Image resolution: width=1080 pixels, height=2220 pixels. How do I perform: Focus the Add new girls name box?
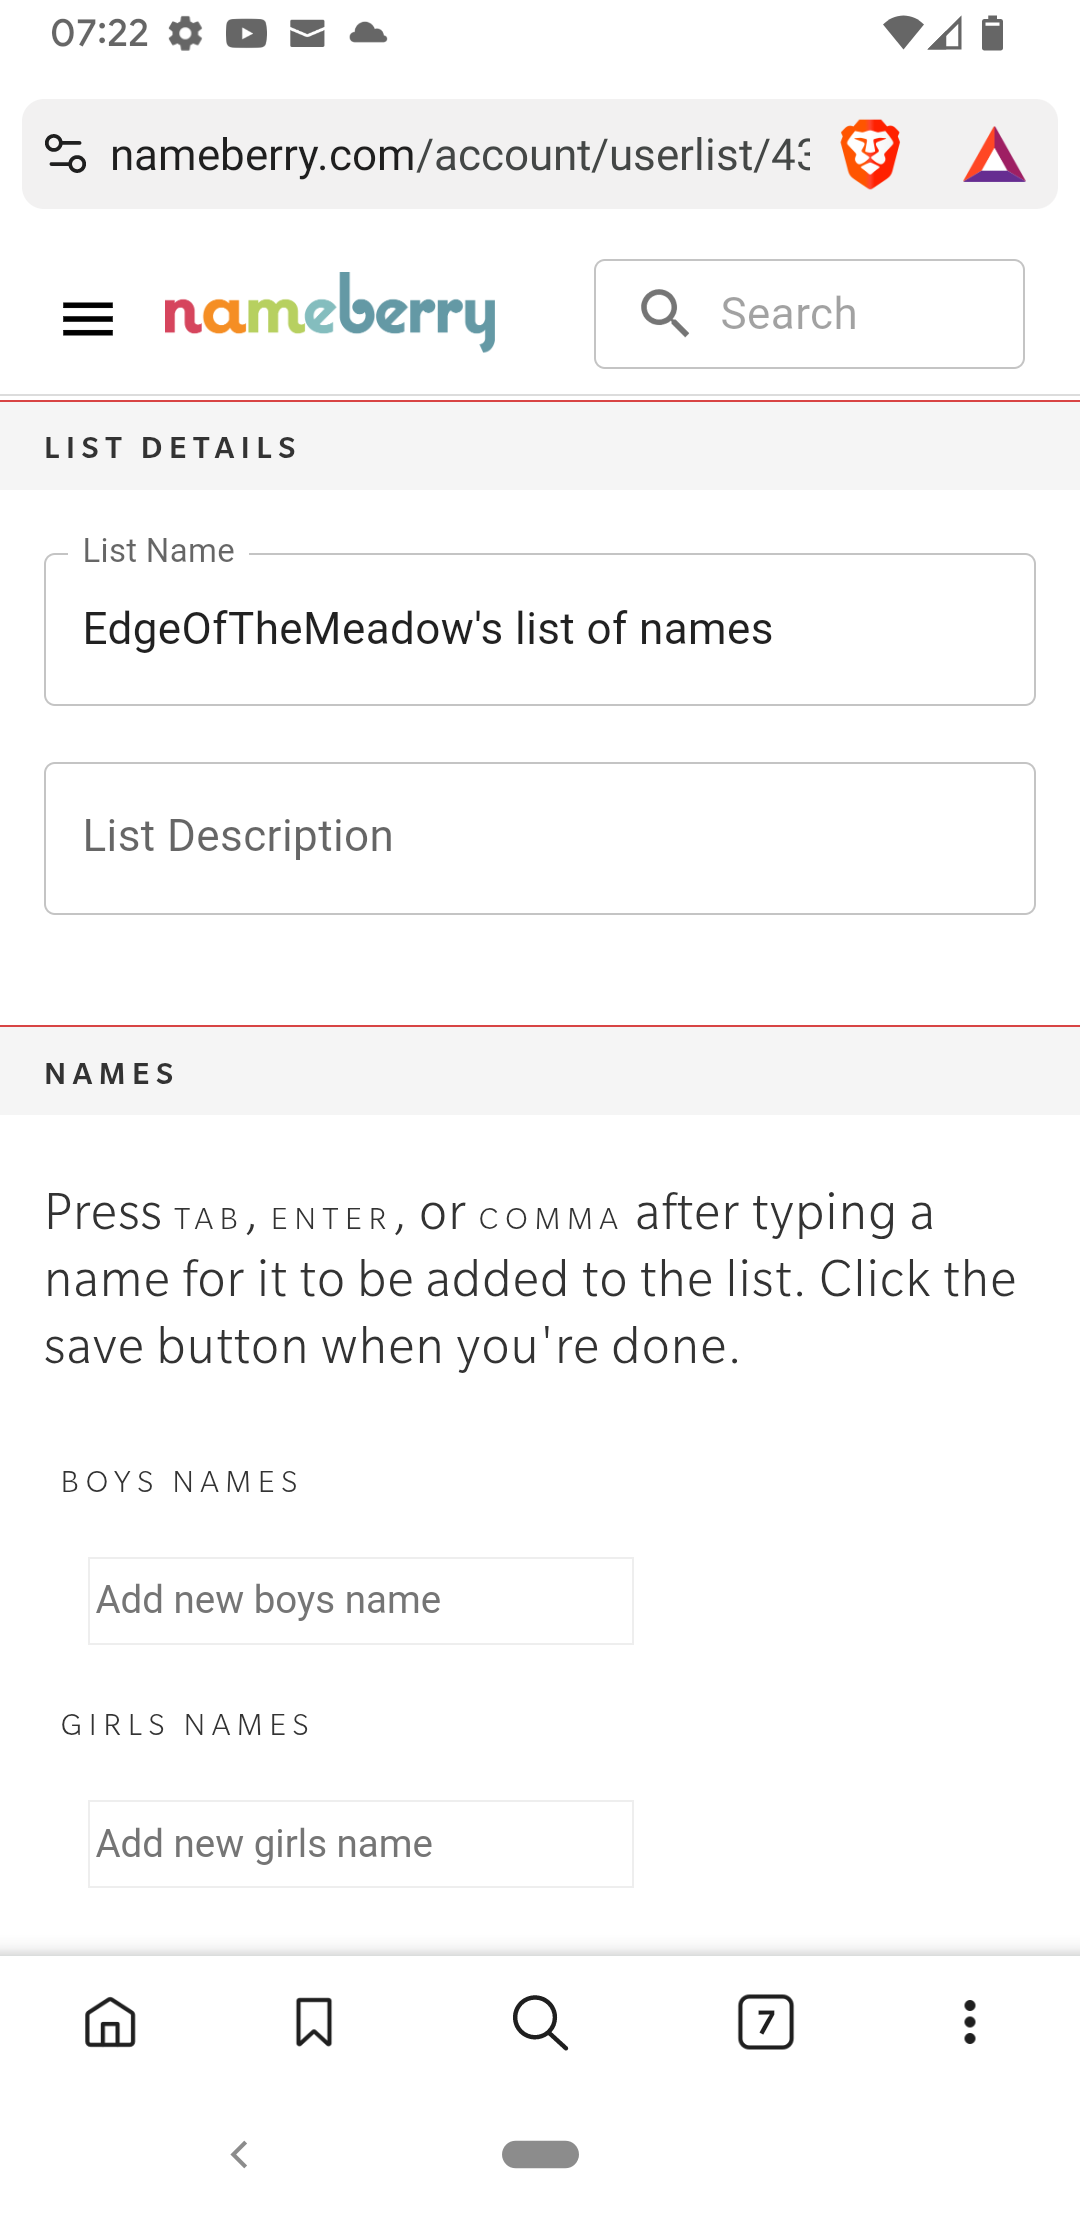tap(361, 1844)
